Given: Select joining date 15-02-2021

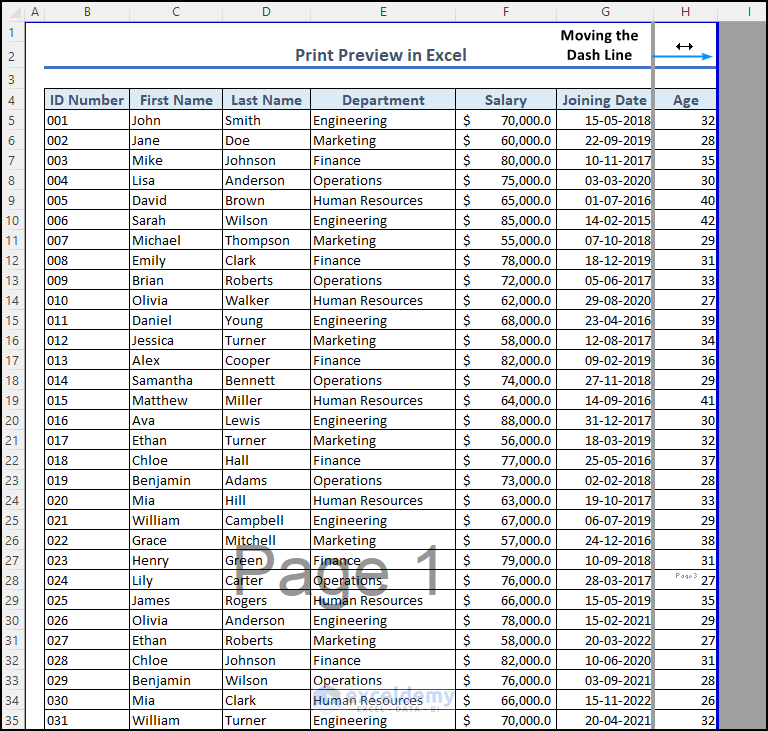Looking at the screenshot, I should point(604,621).
